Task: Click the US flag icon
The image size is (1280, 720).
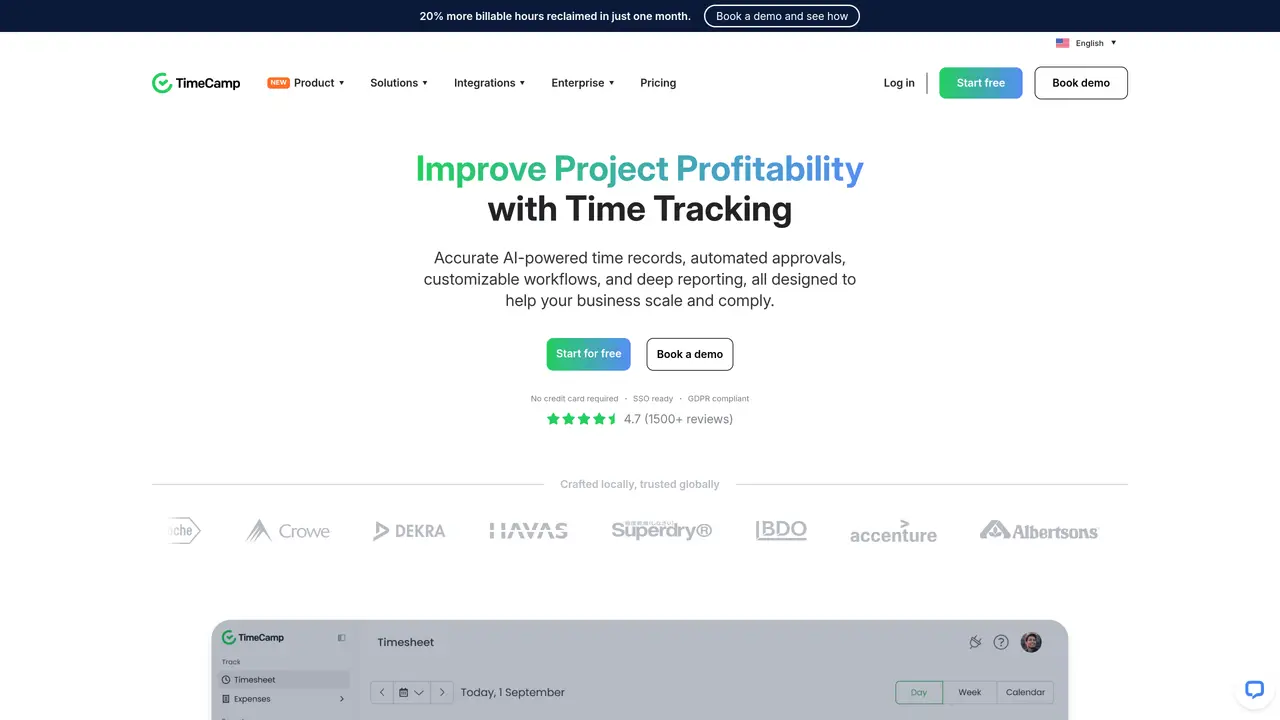Action: click(1063, 43)
